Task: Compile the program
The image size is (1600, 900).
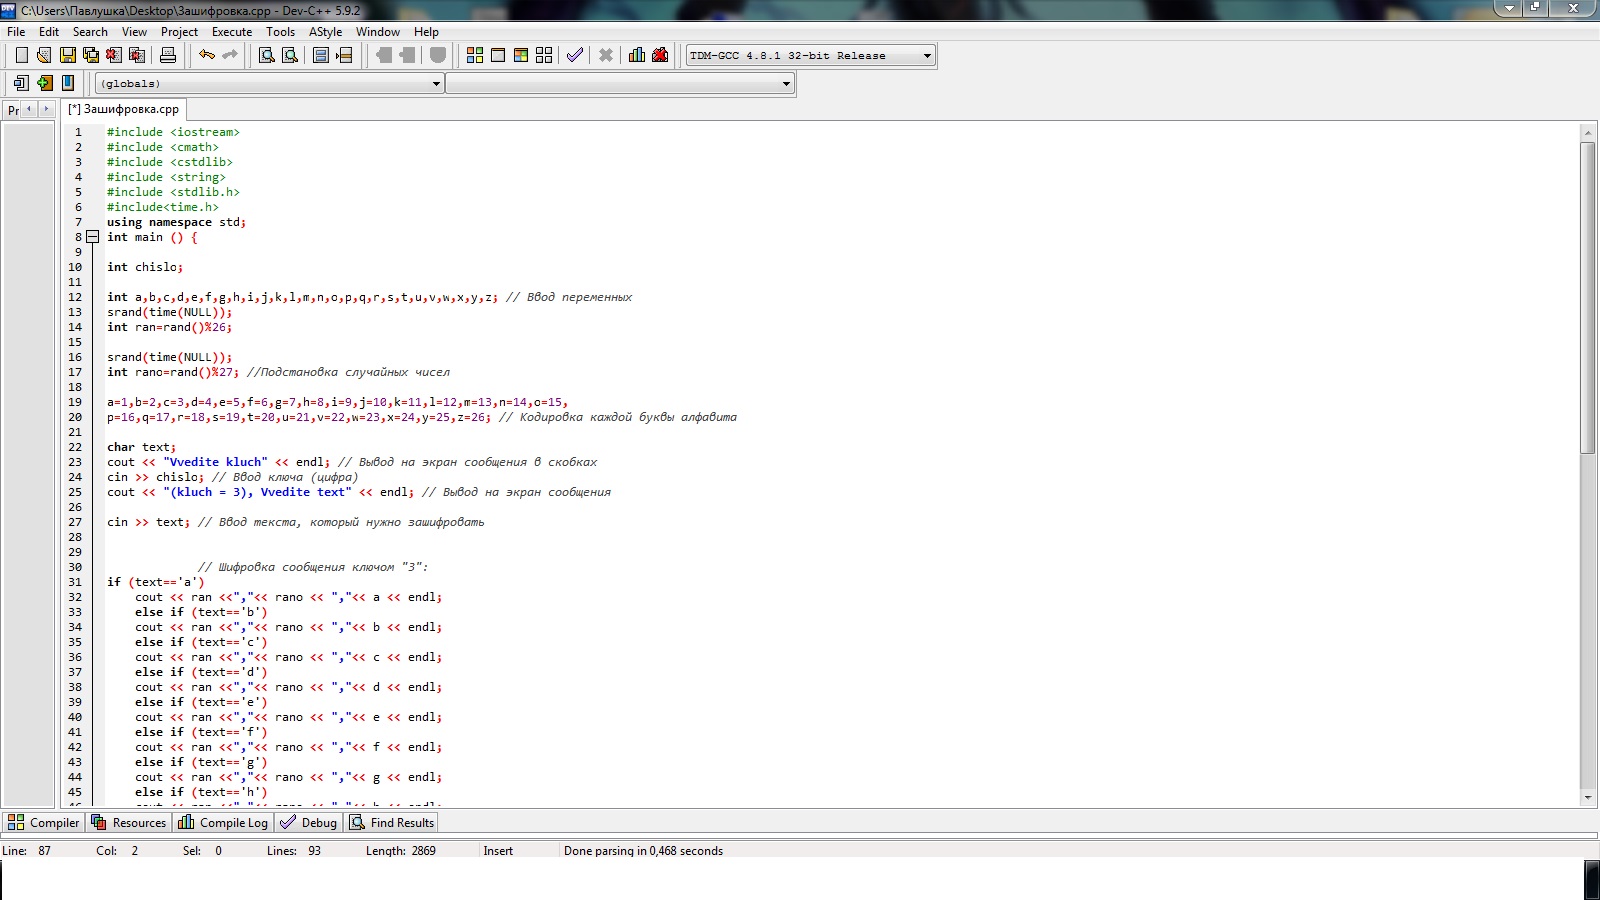Action: pyautogui.click(x=475, y=55)
